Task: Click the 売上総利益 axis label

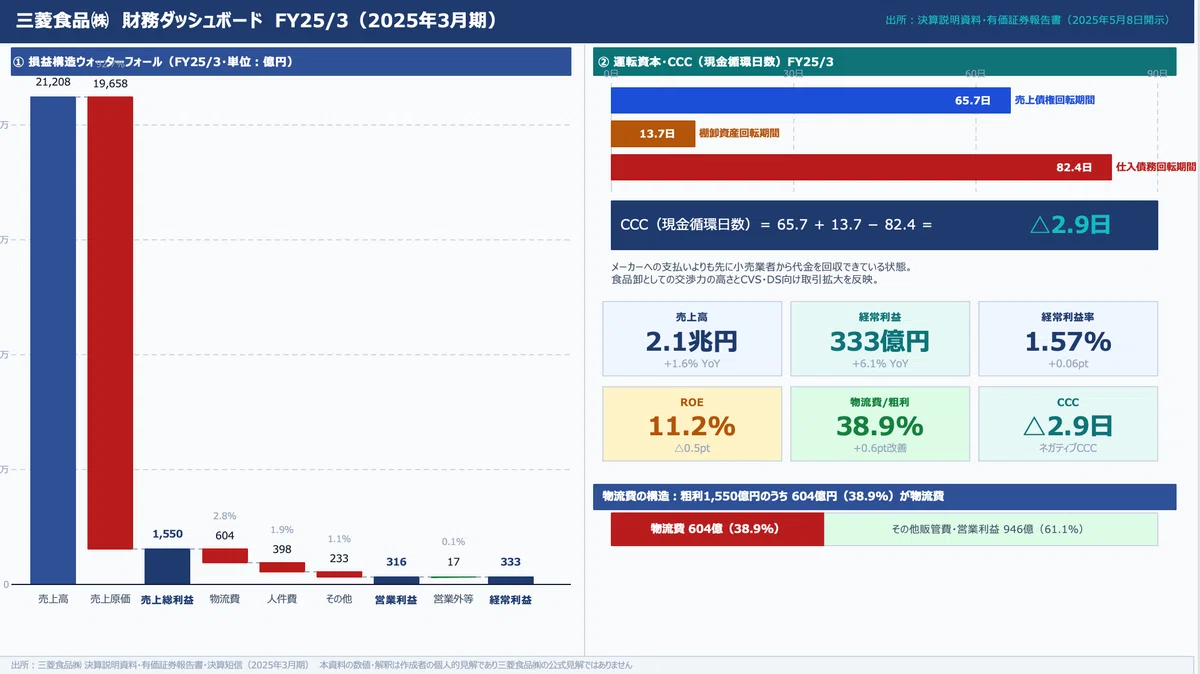Action: [167, 600]
